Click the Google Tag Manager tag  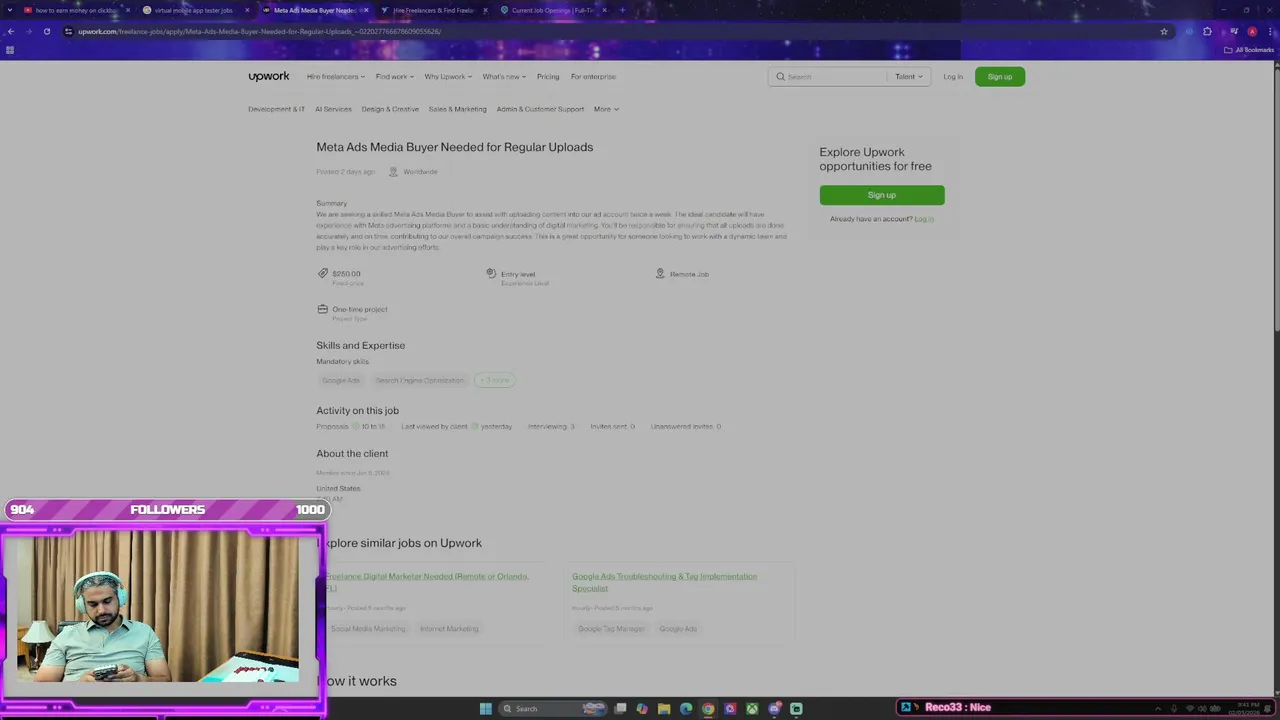[611, 629]
